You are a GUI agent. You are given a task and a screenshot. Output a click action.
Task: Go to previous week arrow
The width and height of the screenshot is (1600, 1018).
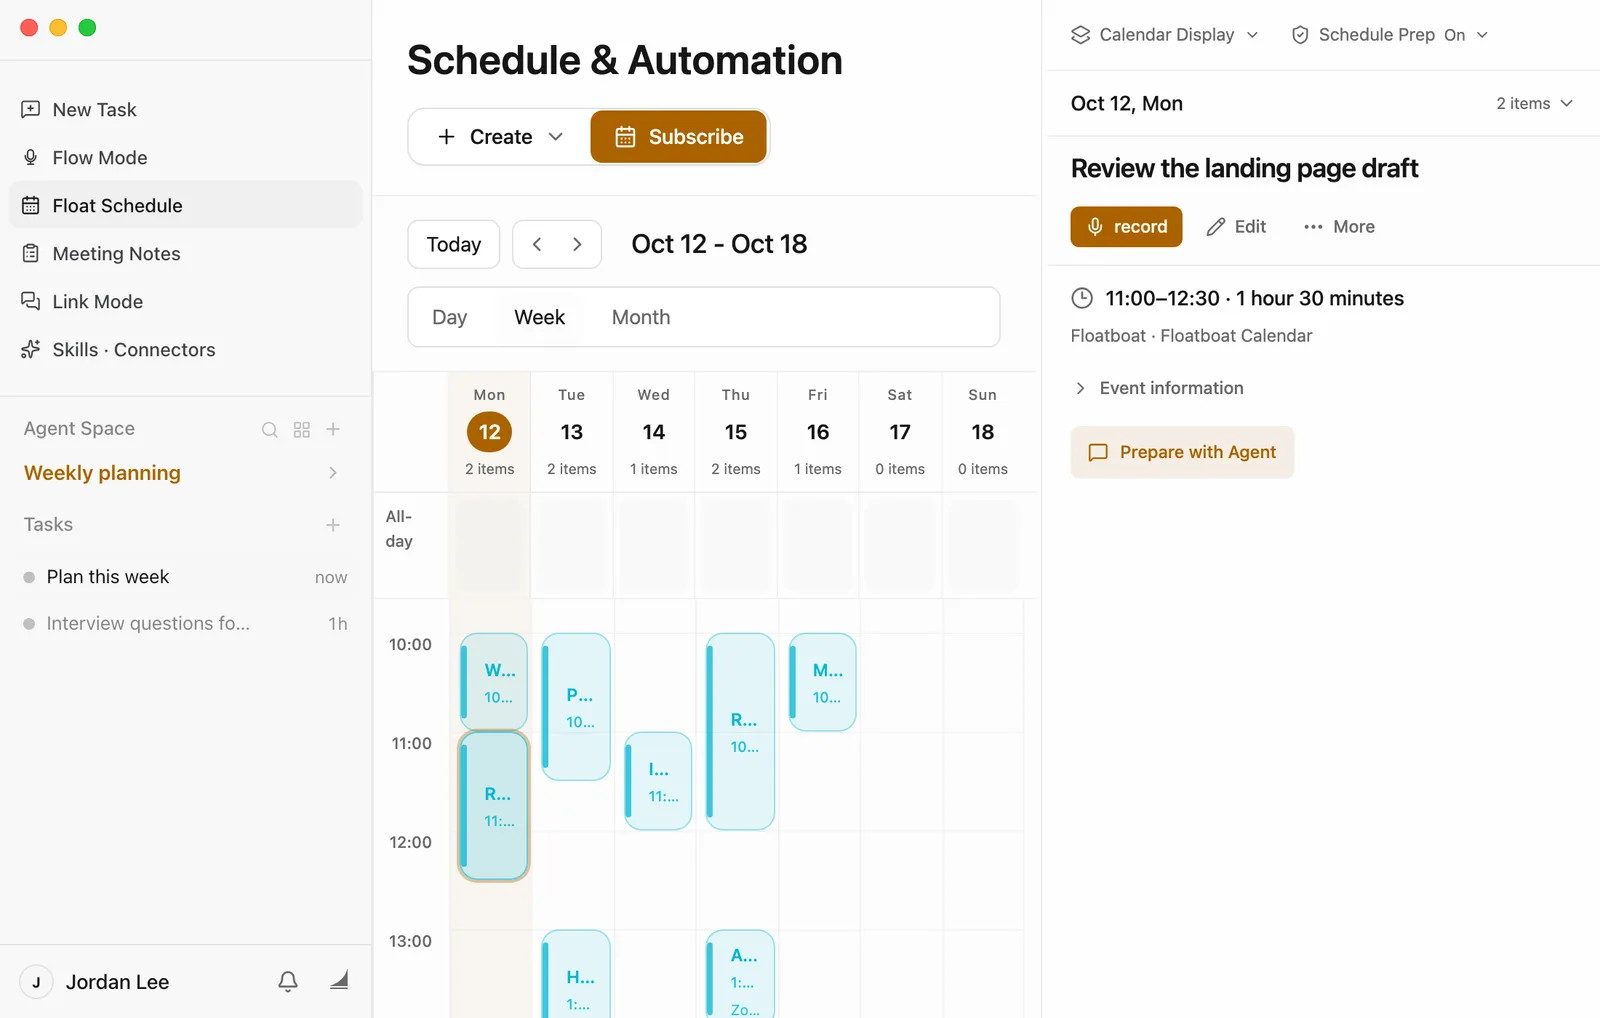pos(537,245)
